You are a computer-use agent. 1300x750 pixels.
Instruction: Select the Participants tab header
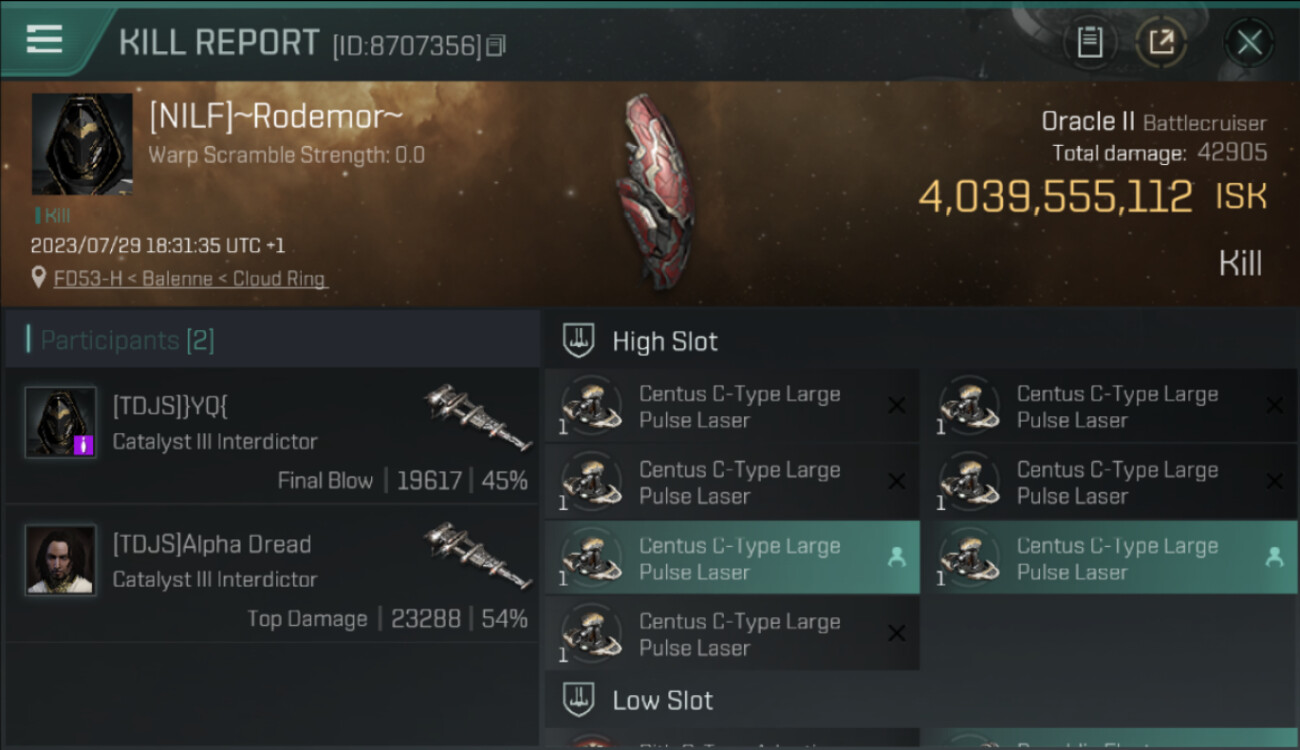(127, 340)
